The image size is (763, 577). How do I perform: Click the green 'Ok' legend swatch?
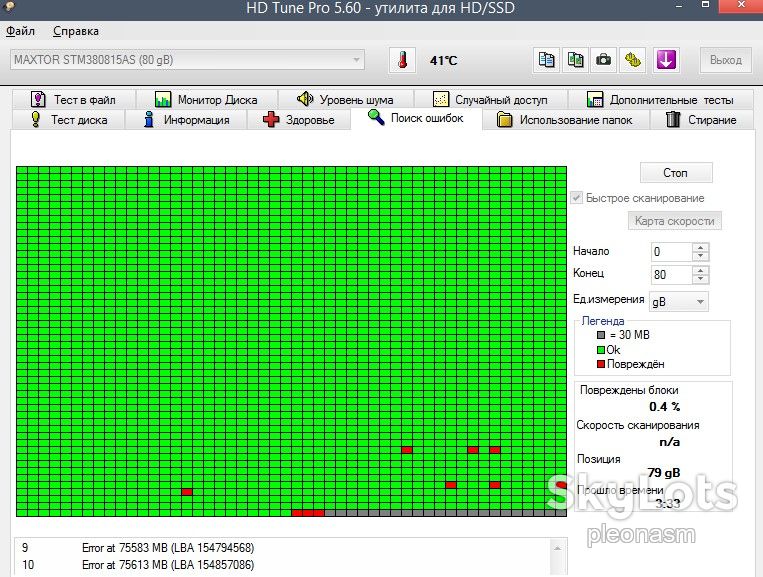click(601, 350)
